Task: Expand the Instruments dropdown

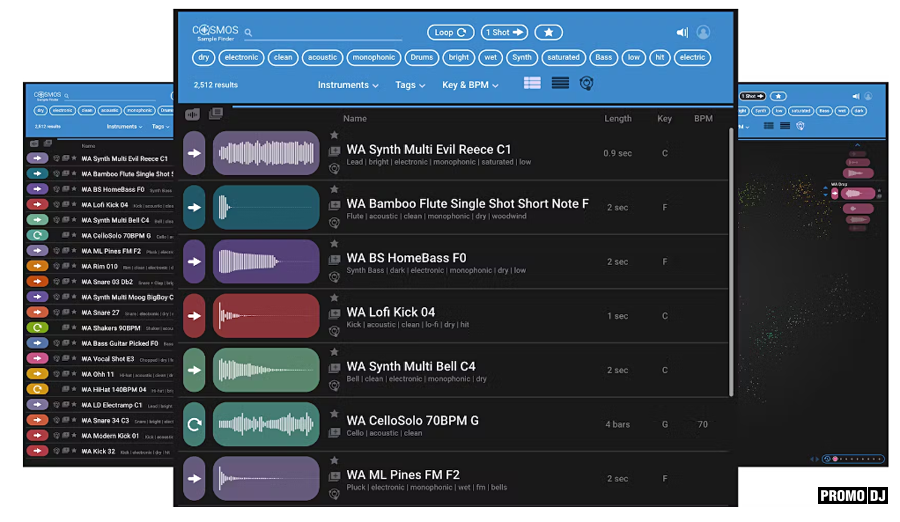Action: tap(348, 85)
